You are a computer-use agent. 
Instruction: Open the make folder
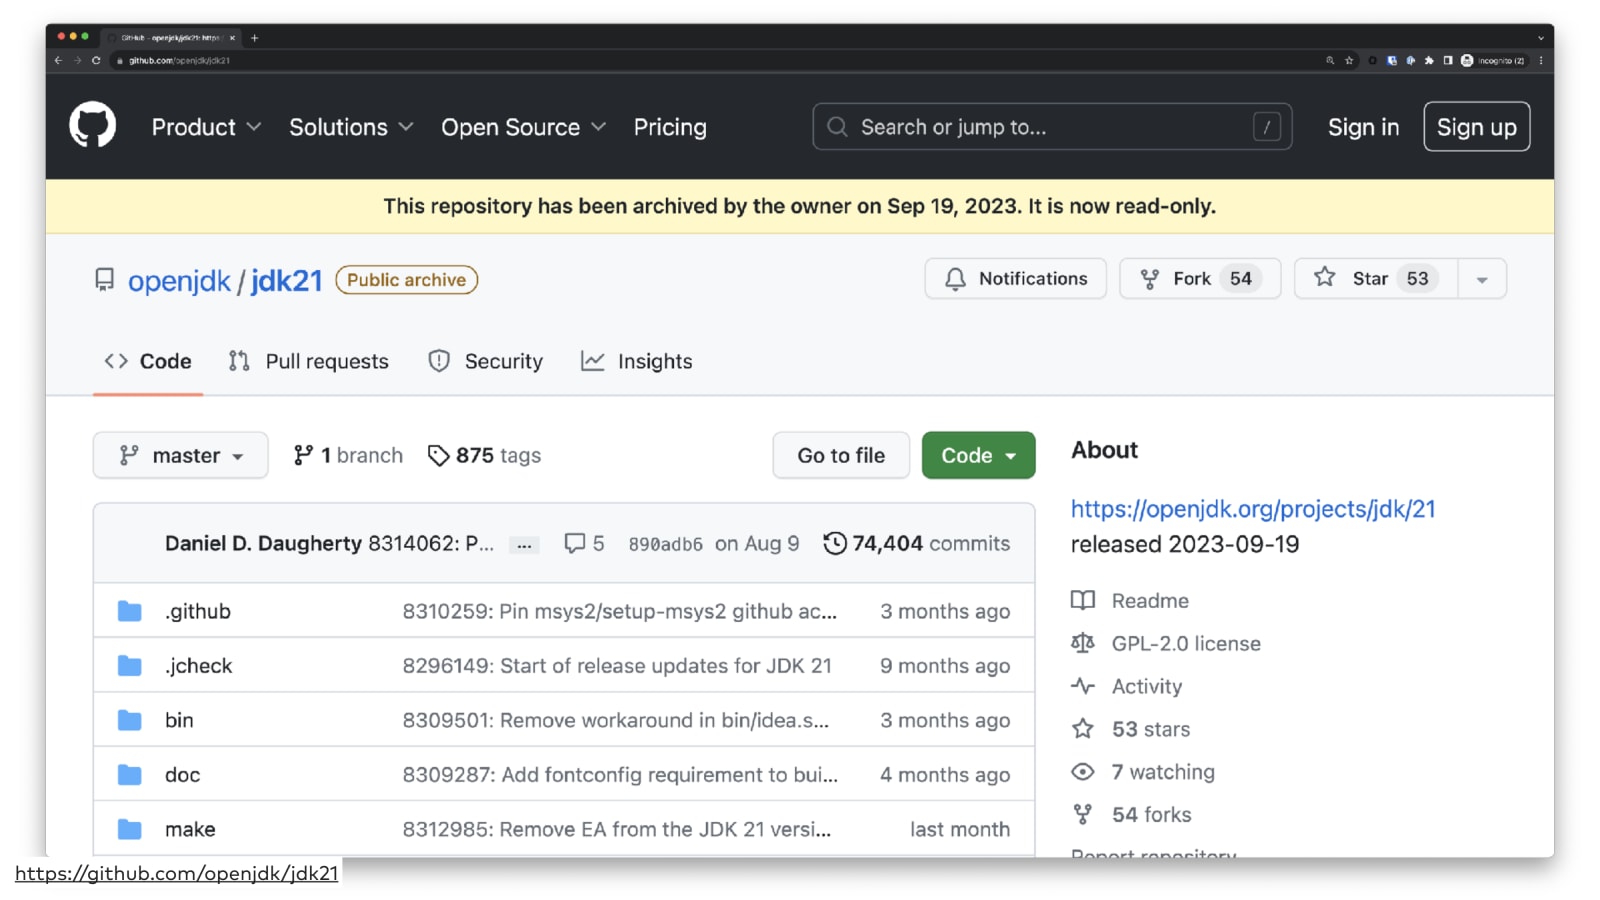(x=190, y=829)
